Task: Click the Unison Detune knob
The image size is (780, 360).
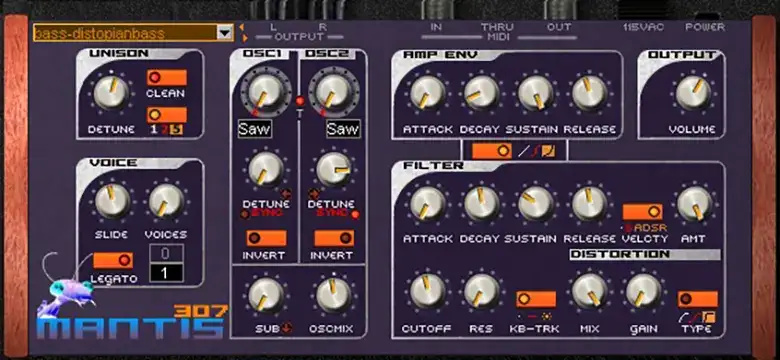Action: 111,92
